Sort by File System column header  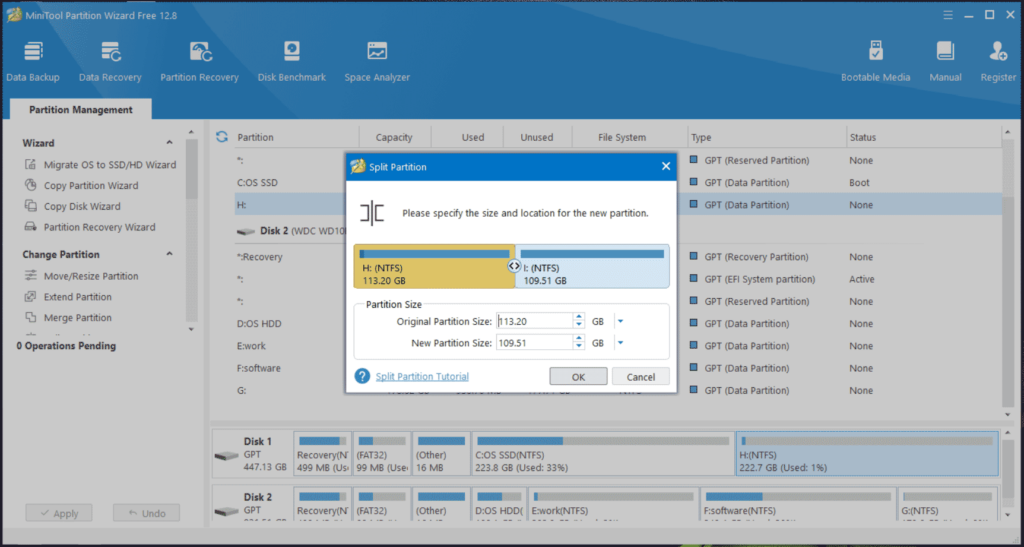[622, 137]
